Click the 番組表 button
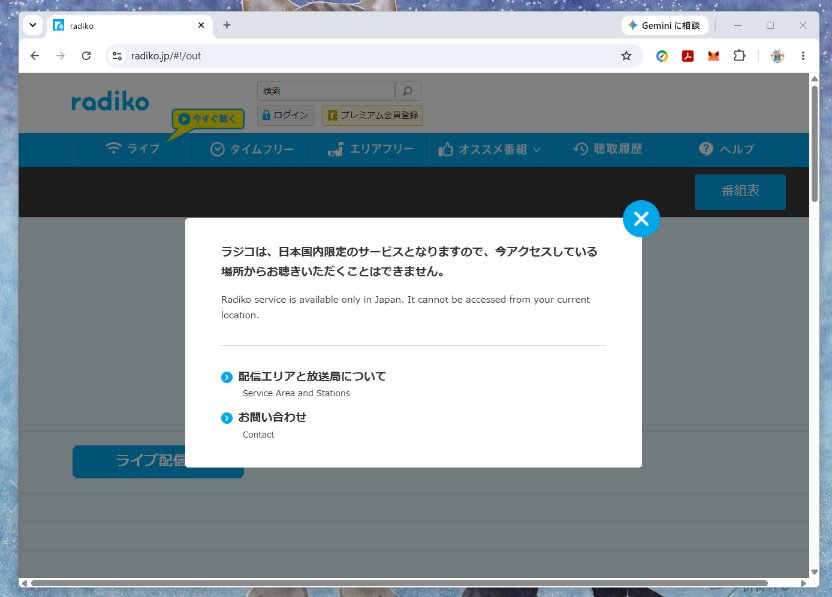The image size is (832, 597). (740, 191)
